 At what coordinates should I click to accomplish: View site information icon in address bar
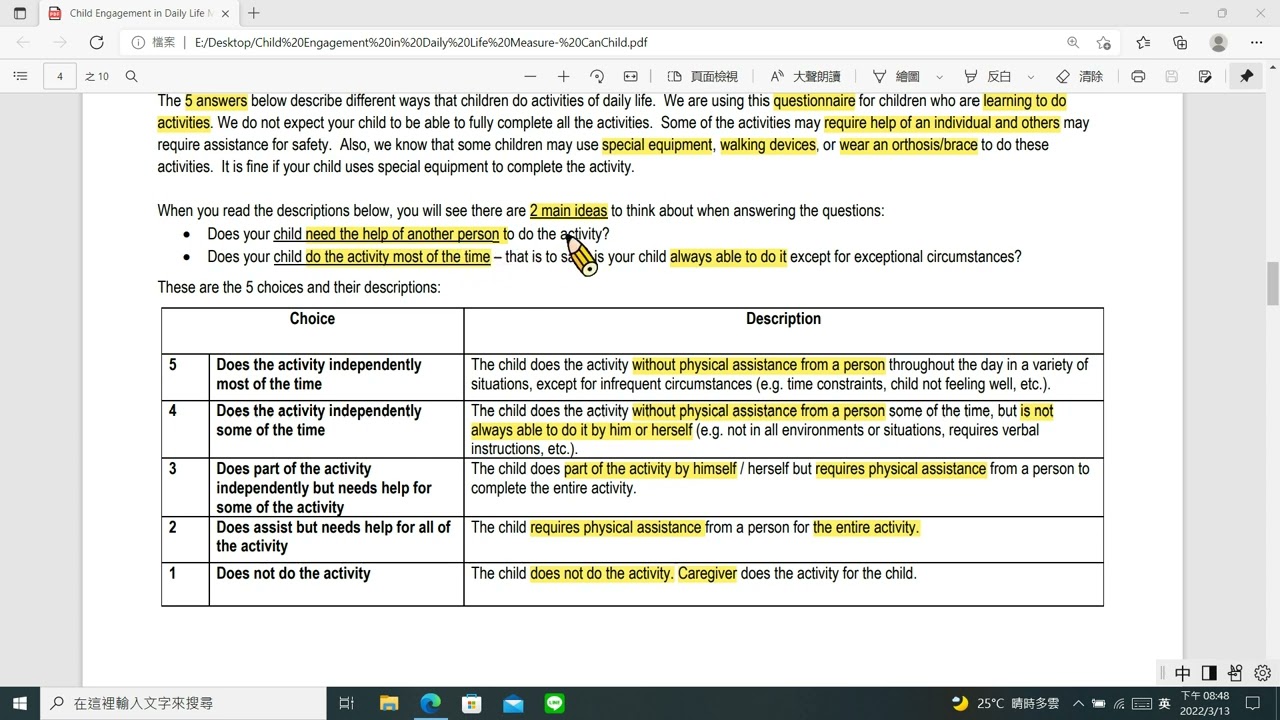[x=139, y=43]
